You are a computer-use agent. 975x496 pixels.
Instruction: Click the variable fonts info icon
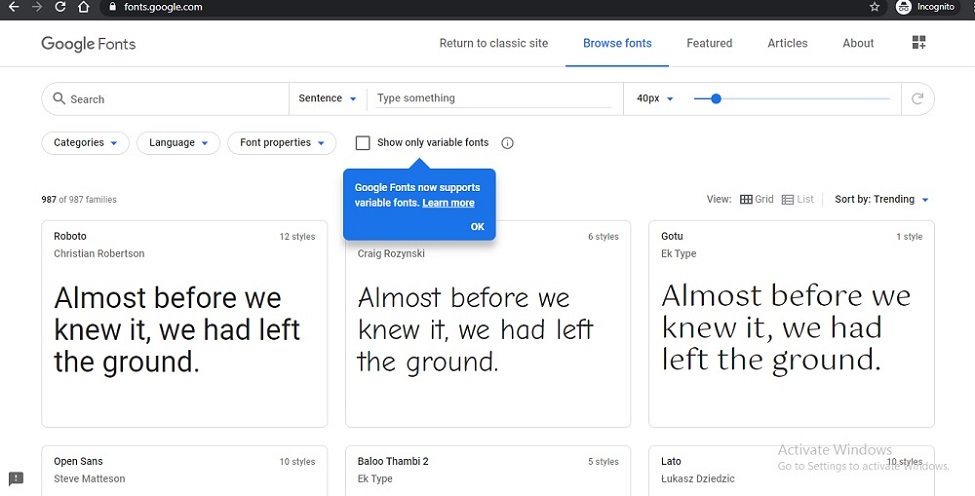507,143
